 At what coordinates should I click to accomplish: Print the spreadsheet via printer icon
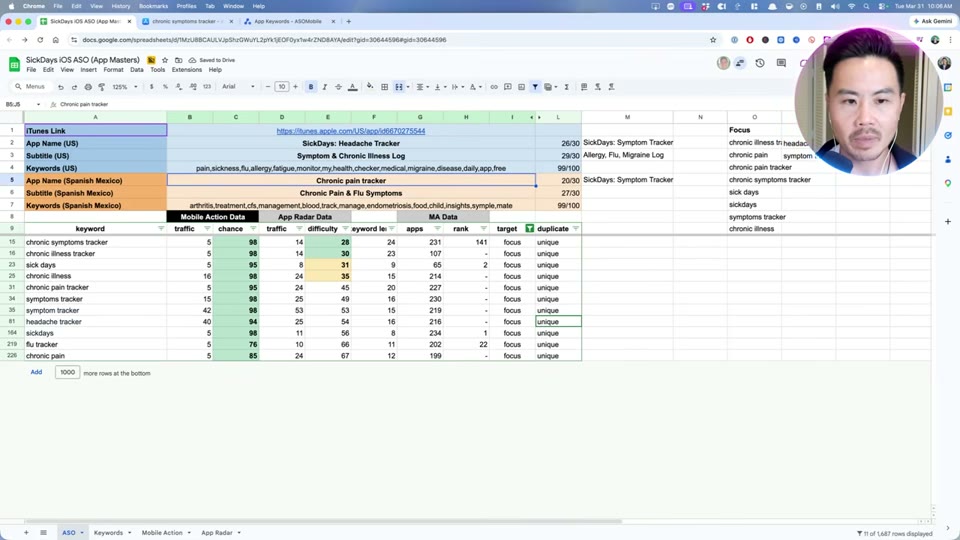(x=88, y=87)
